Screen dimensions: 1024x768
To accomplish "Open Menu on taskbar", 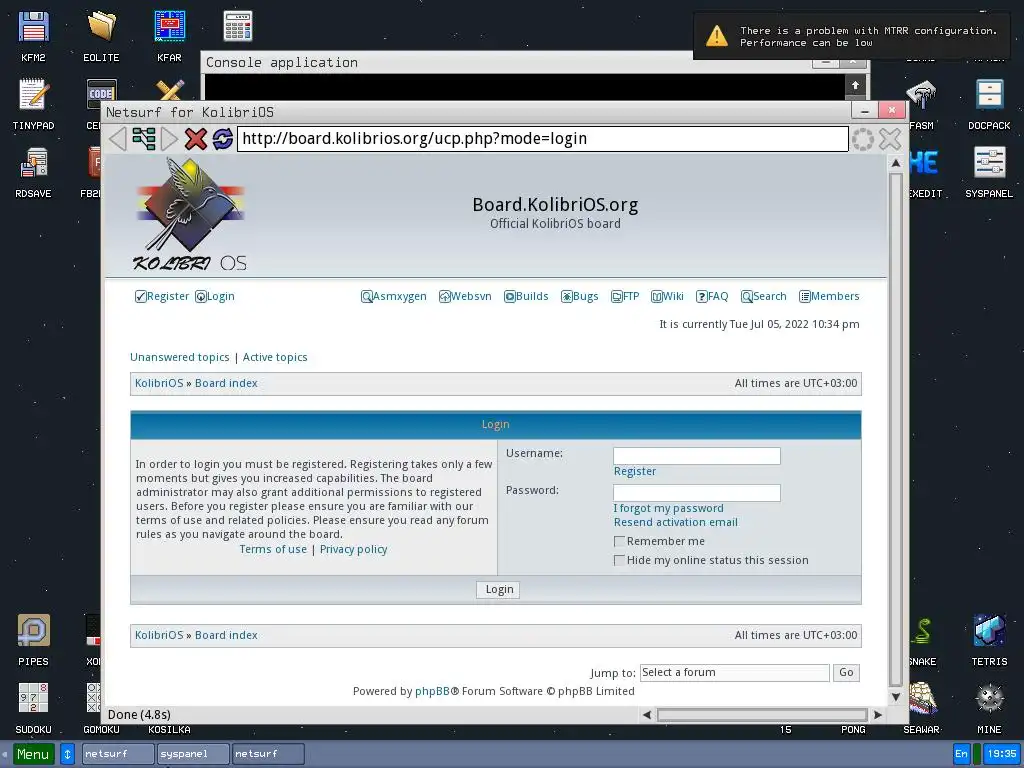I will (33, 754).
